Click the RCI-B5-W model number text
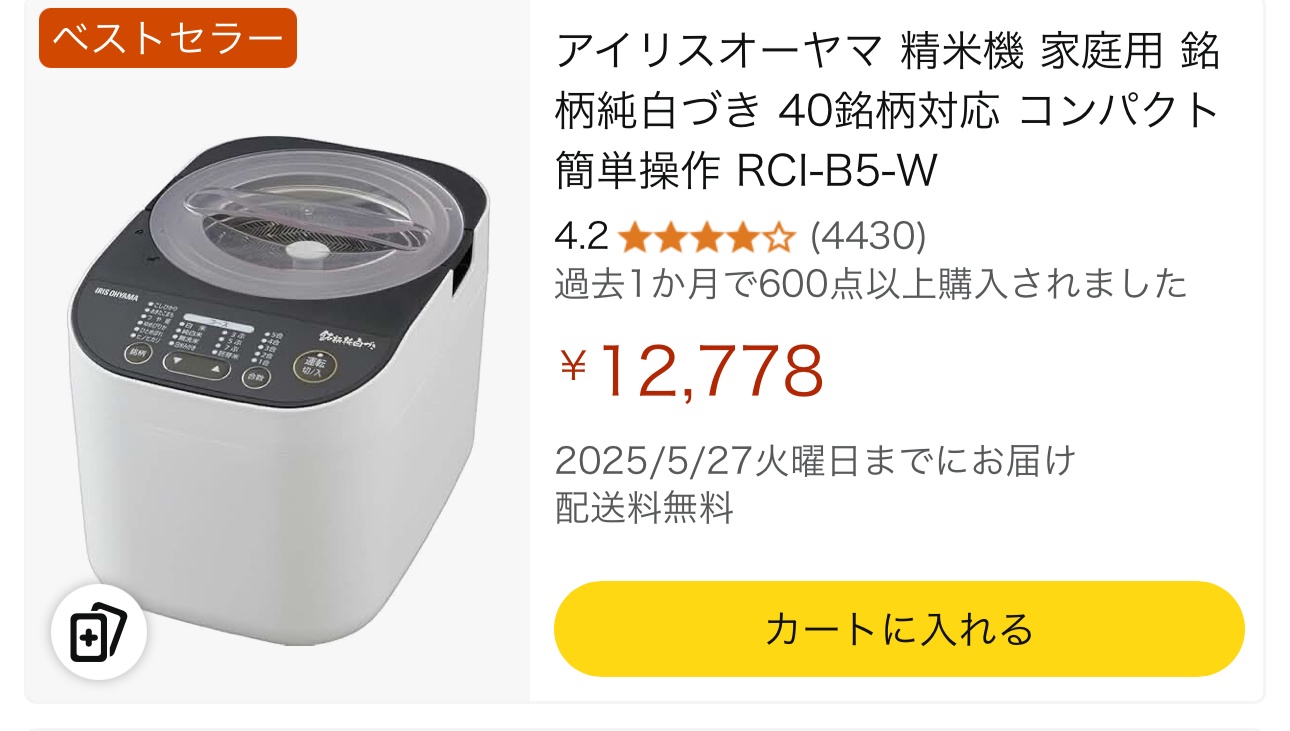Image resolution: width=1290 pixels, height=731 pixels. [x=837, y=172]
